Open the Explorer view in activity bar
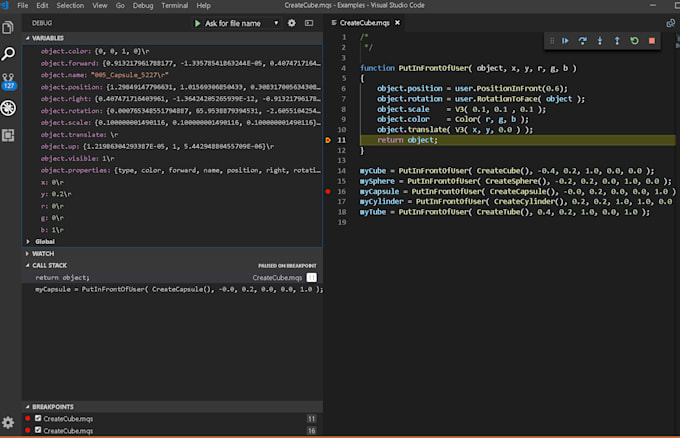This screenshot has width=680, height=438. click(8, 28)
